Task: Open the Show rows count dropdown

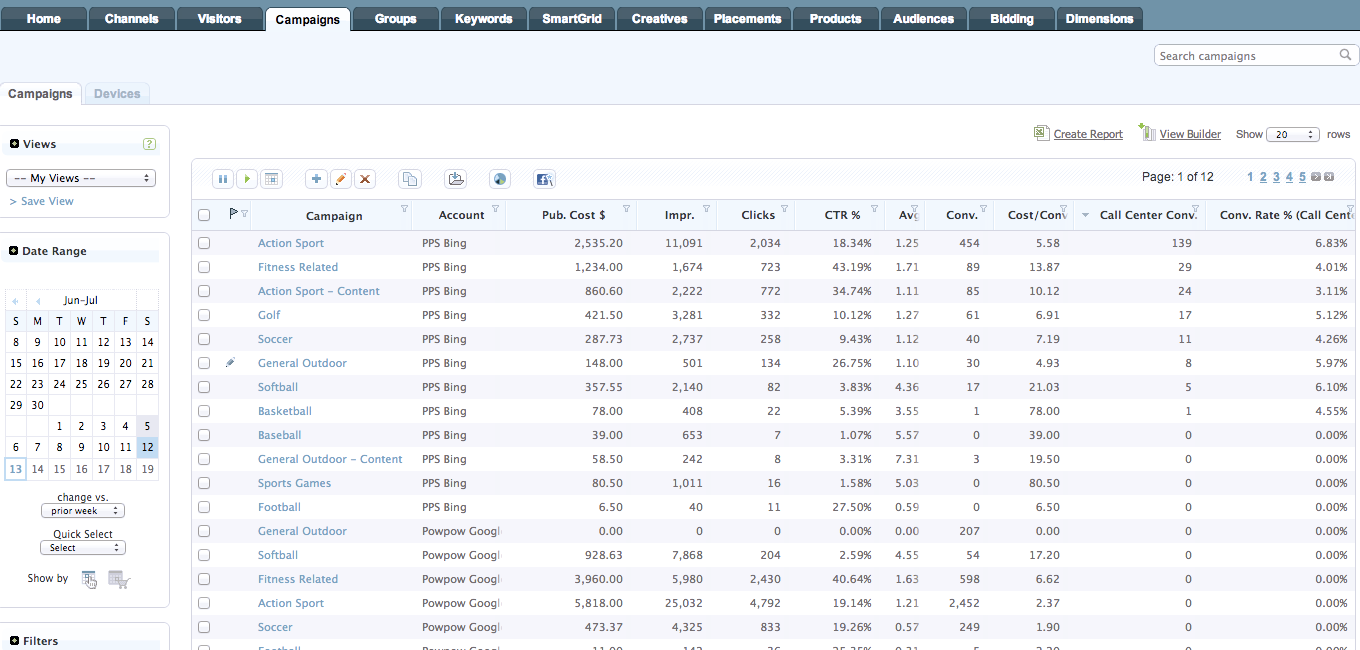Action: point(1292,134)
